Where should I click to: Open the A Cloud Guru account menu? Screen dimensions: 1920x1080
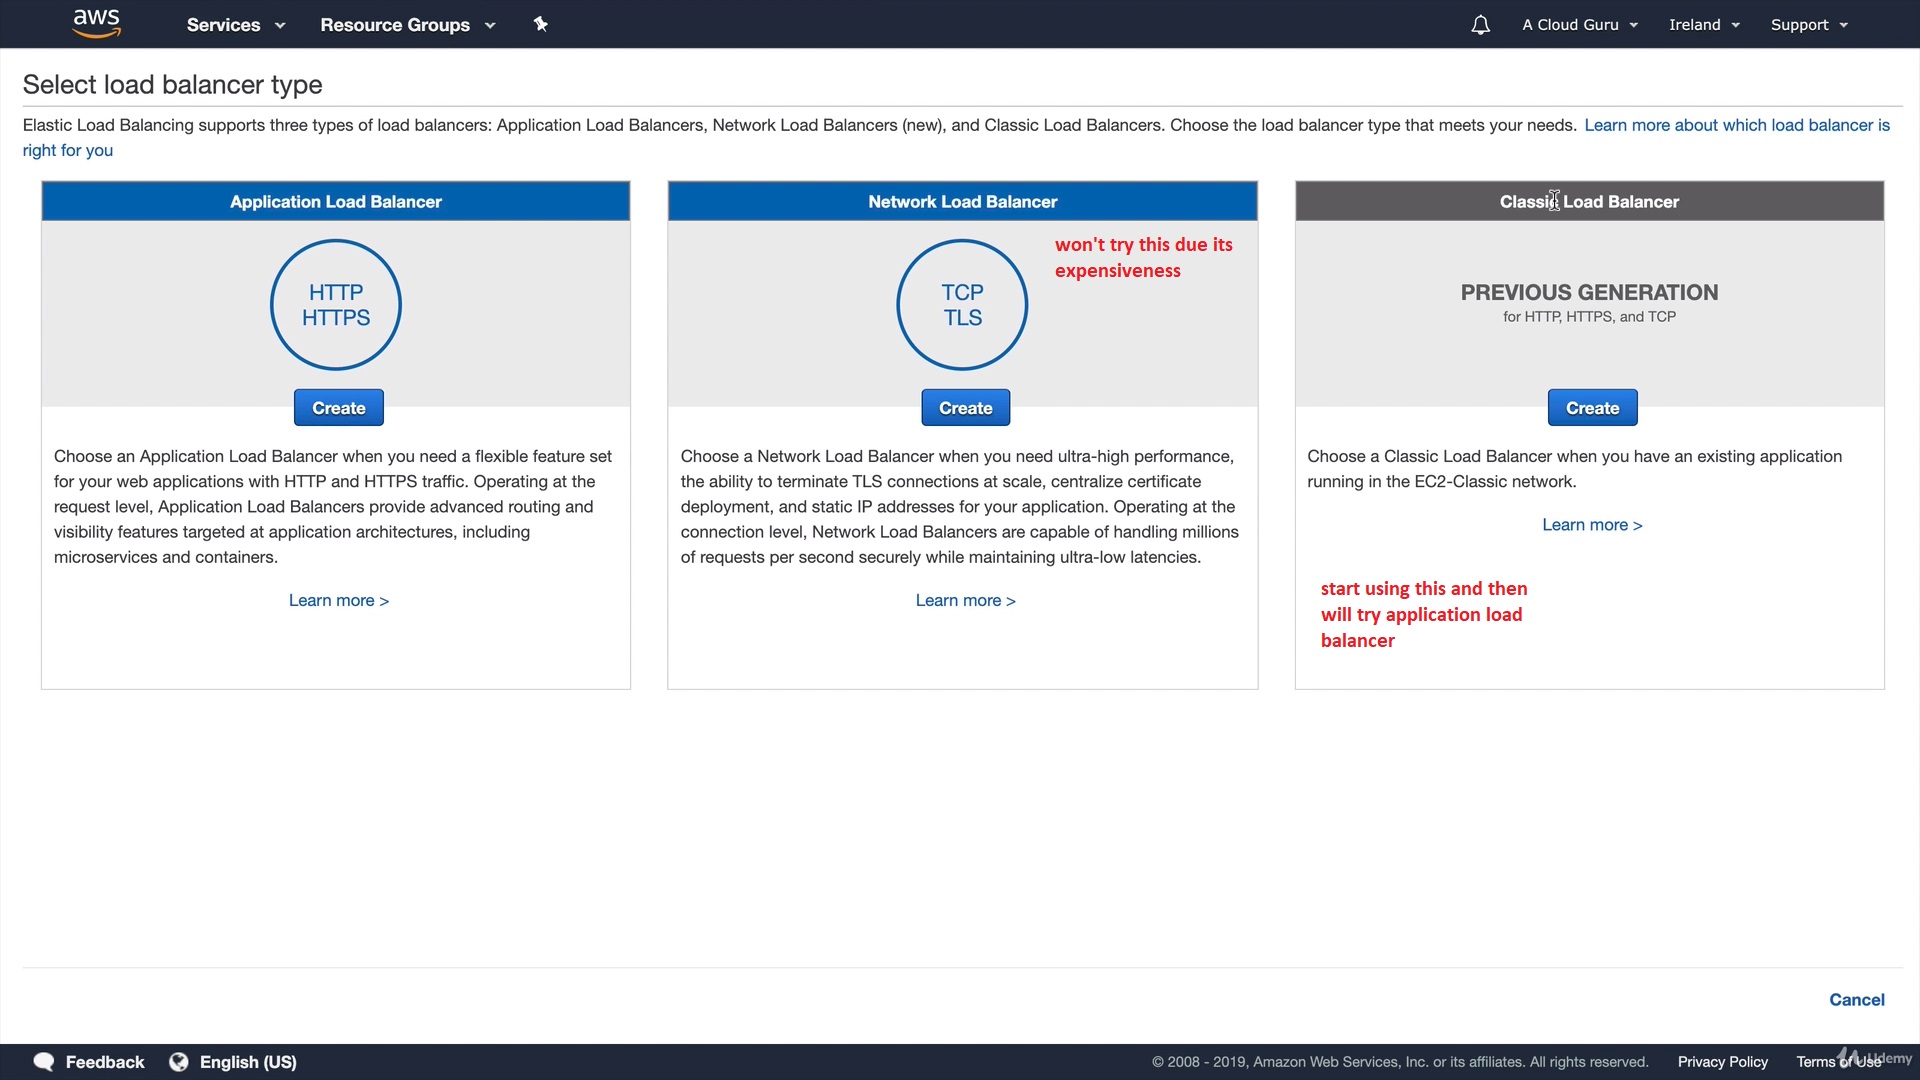pyautogui.click(x=1579, y=25)
